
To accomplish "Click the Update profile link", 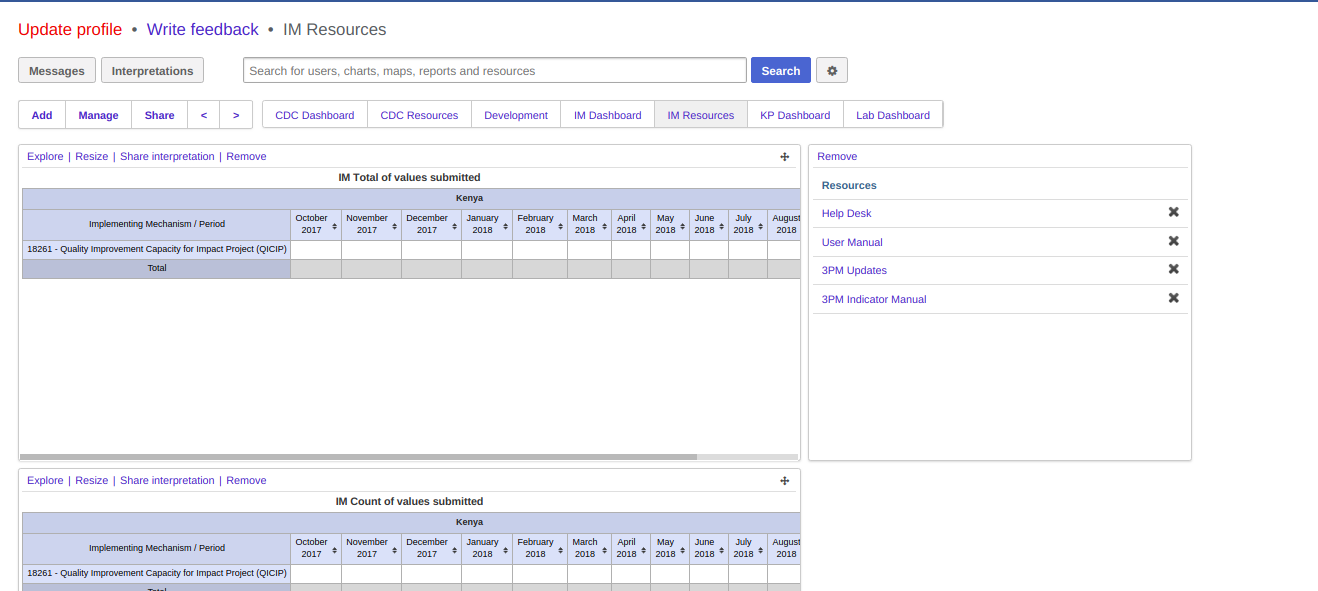I will pos(70,30).
